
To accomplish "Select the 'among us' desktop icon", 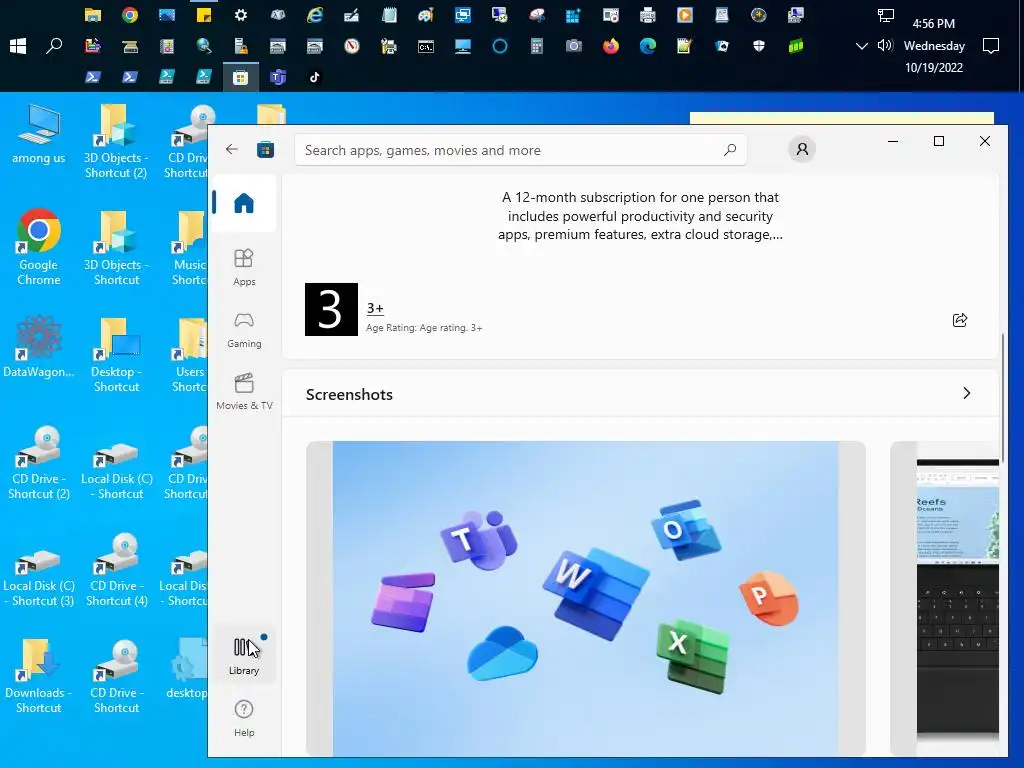I will 39,134.
